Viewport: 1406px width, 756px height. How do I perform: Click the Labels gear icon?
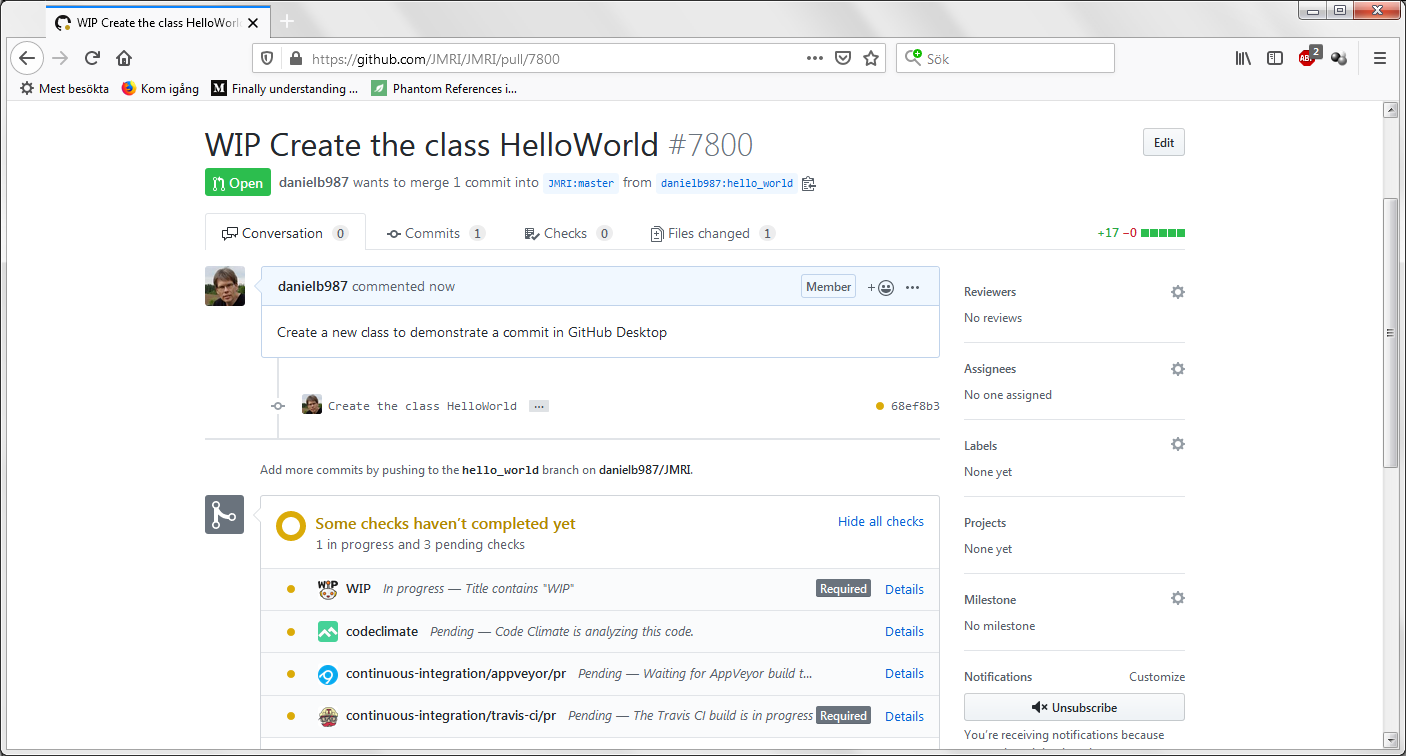point(1177,445)
